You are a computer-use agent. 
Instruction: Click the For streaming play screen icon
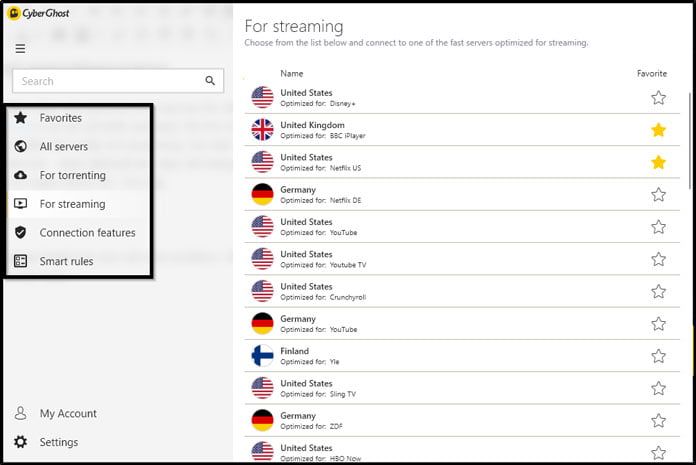pos(20,204)
